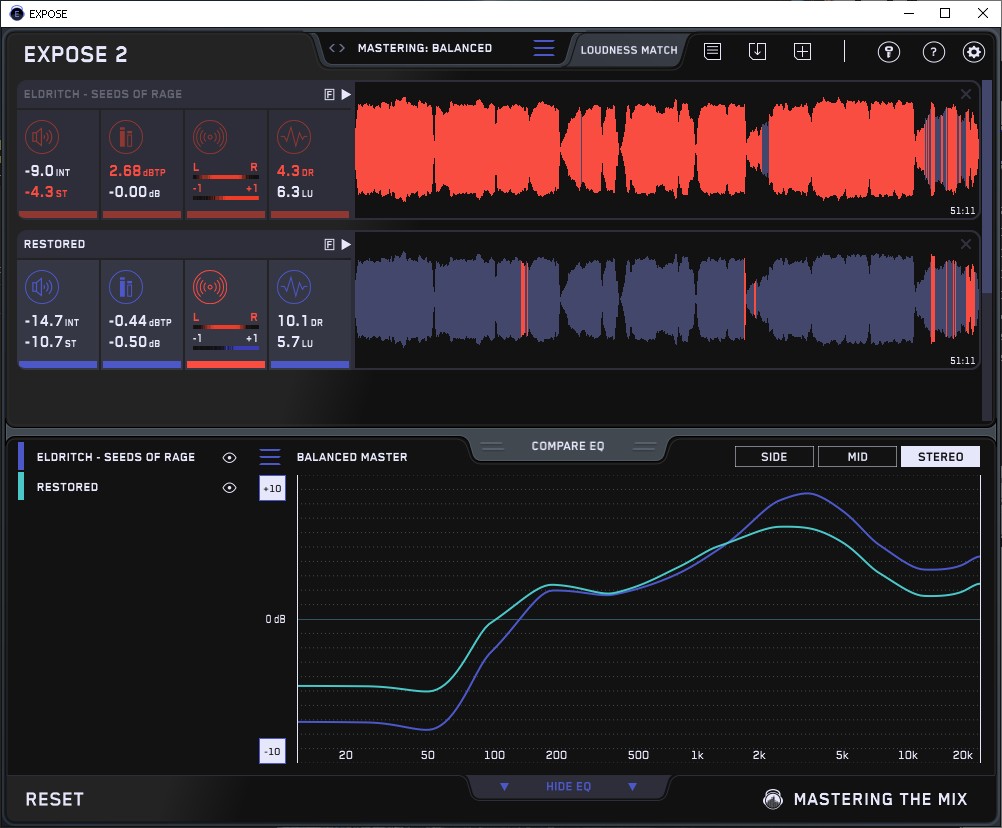Hide the Restored EQ curve with eye icon
This screenshot has height=828, width=1002.
[230, 488]
